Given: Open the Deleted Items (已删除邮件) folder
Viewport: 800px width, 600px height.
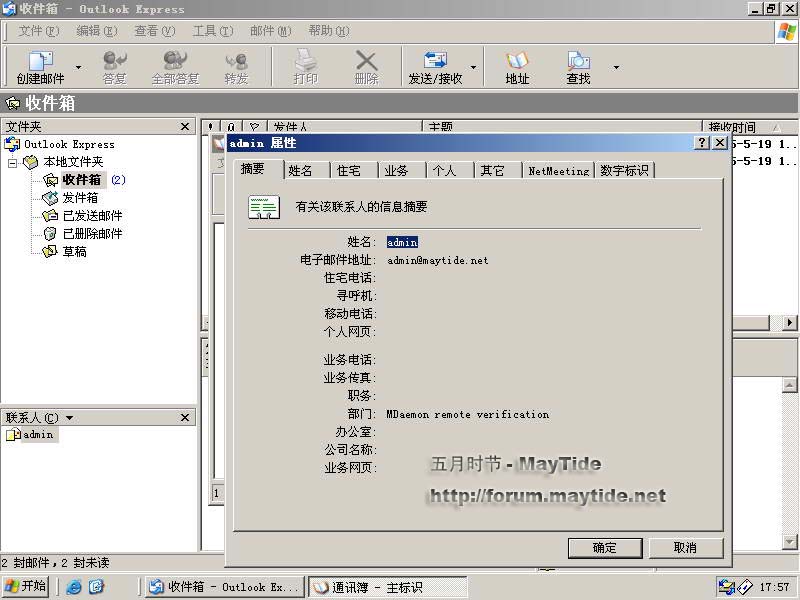Looking at the screenshot, I should (x=91, y=234).
